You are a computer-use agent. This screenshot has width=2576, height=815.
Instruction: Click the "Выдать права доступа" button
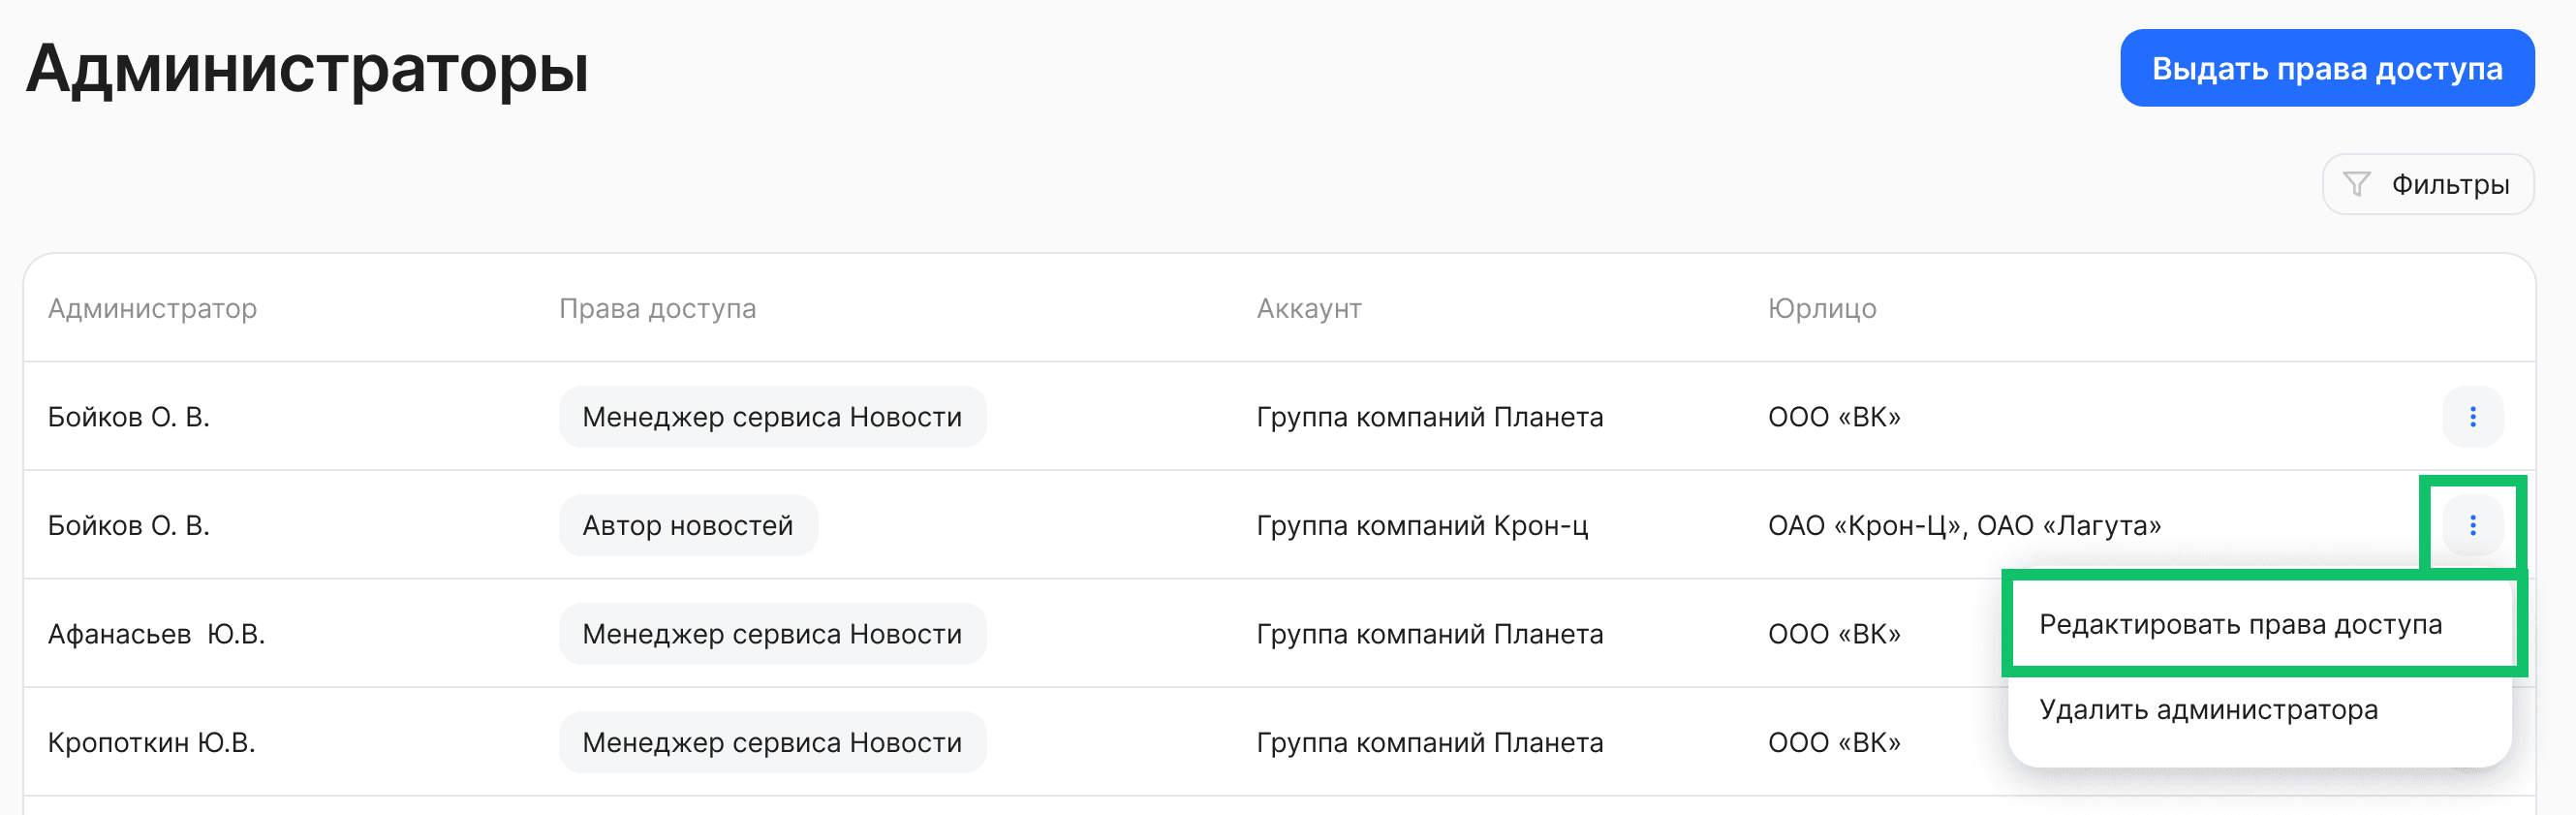pos(2327,67)
